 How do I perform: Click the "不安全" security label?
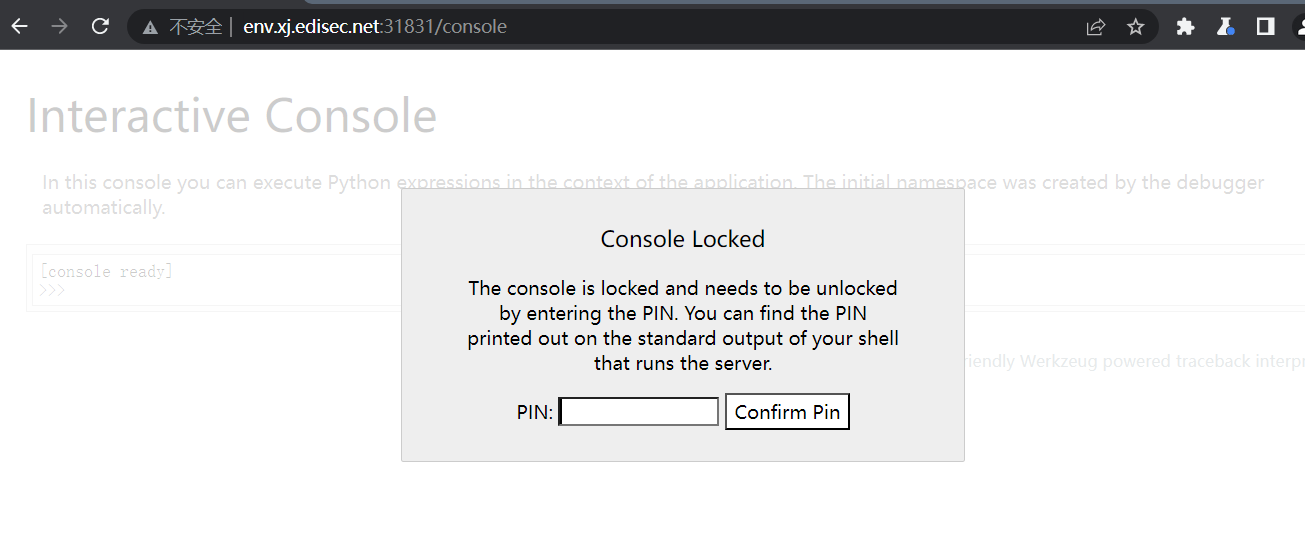(195, 27)
